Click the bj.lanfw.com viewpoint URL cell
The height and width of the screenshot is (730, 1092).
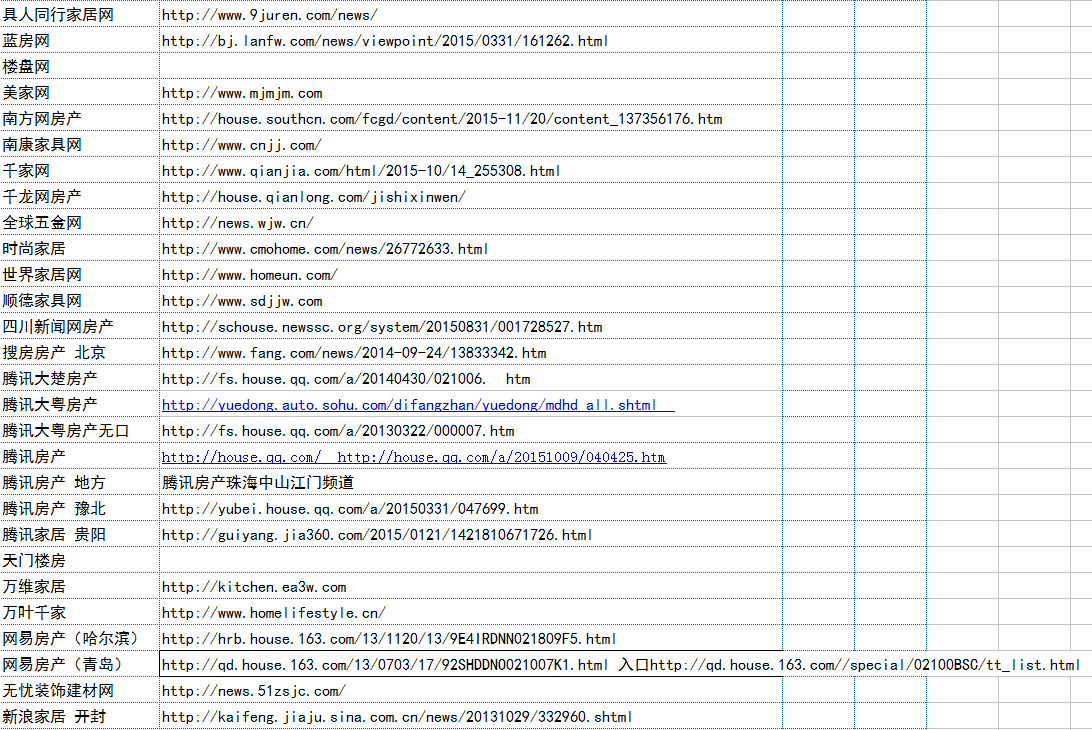[x=471, y=40]
